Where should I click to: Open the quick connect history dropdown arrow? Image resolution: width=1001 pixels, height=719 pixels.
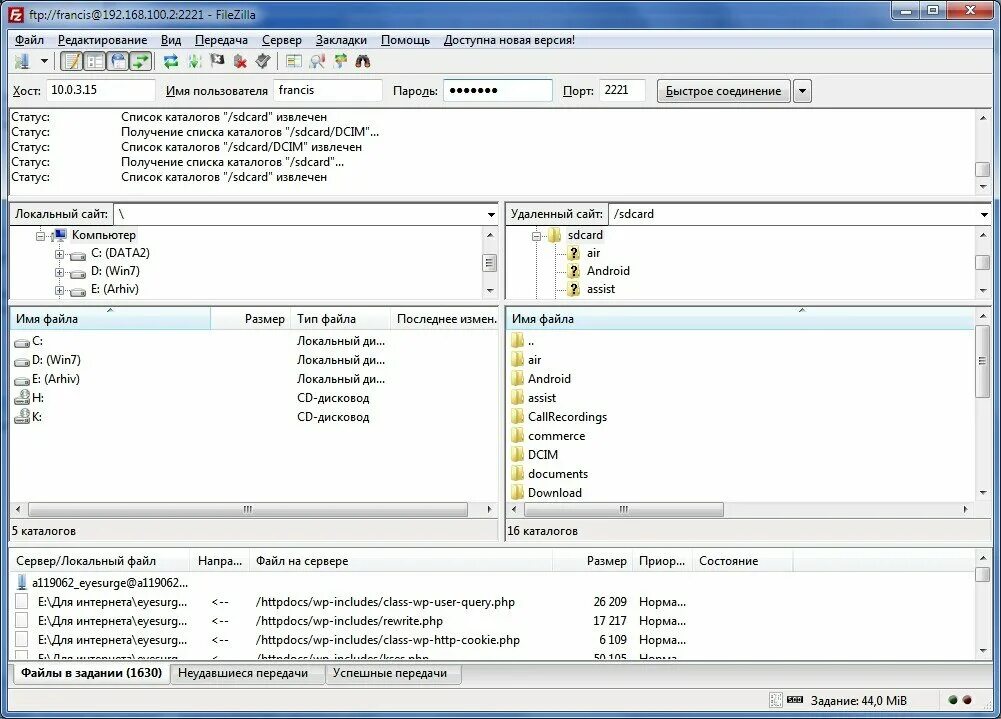(802, 91)
